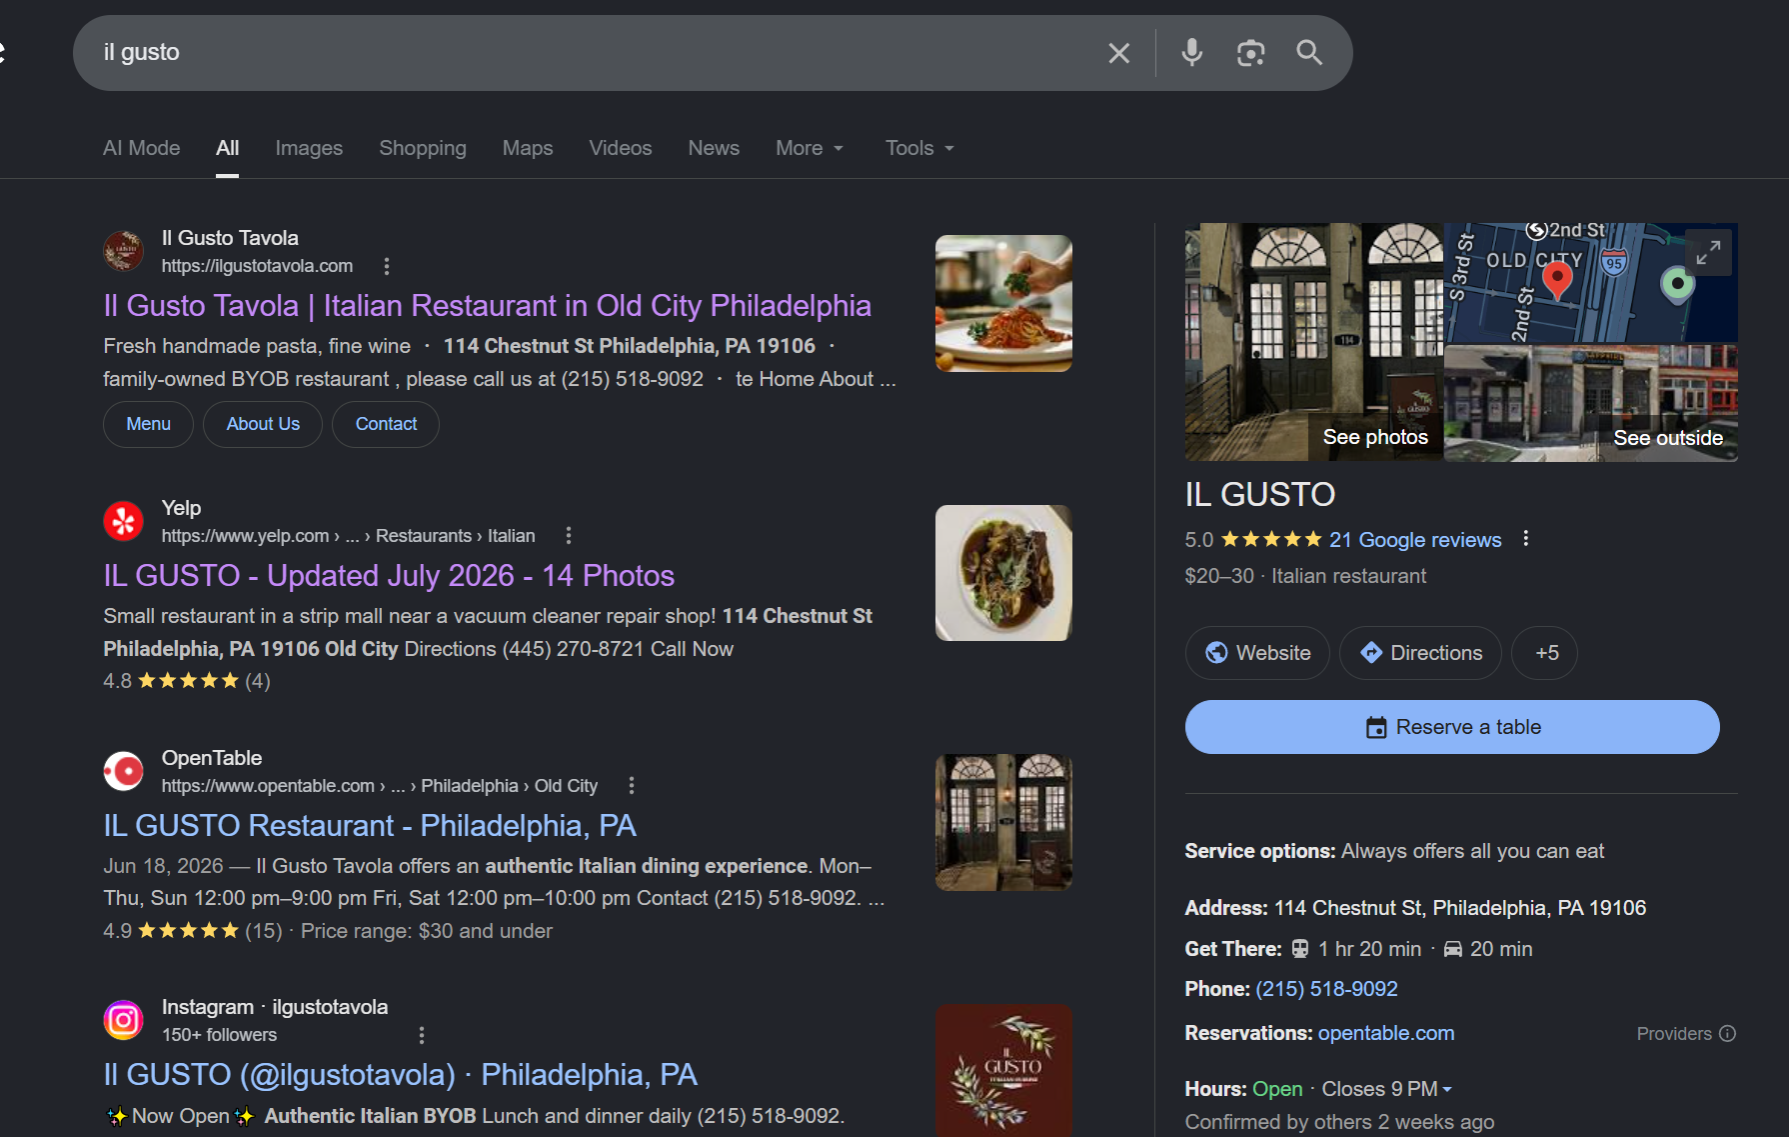Clear the search box with X icon
This screenshot has width=1789, height=1137.
point(1119,53)
